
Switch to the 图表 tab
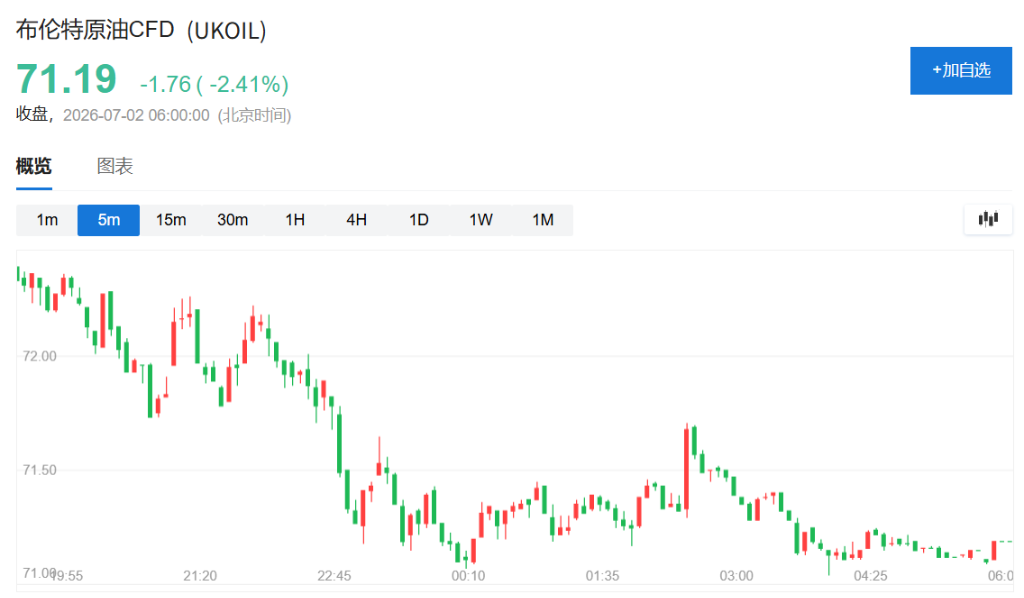coord(115,166)
